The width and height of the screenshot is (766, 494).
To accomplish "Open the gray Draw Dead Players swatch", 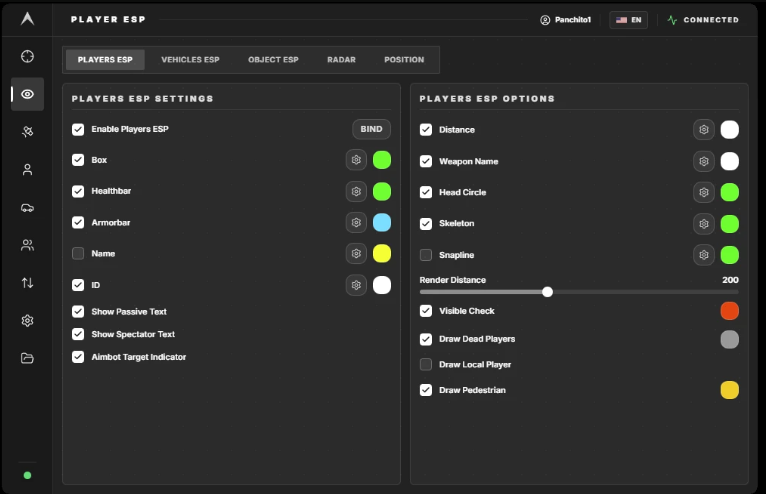I will [x=729, y=339].
